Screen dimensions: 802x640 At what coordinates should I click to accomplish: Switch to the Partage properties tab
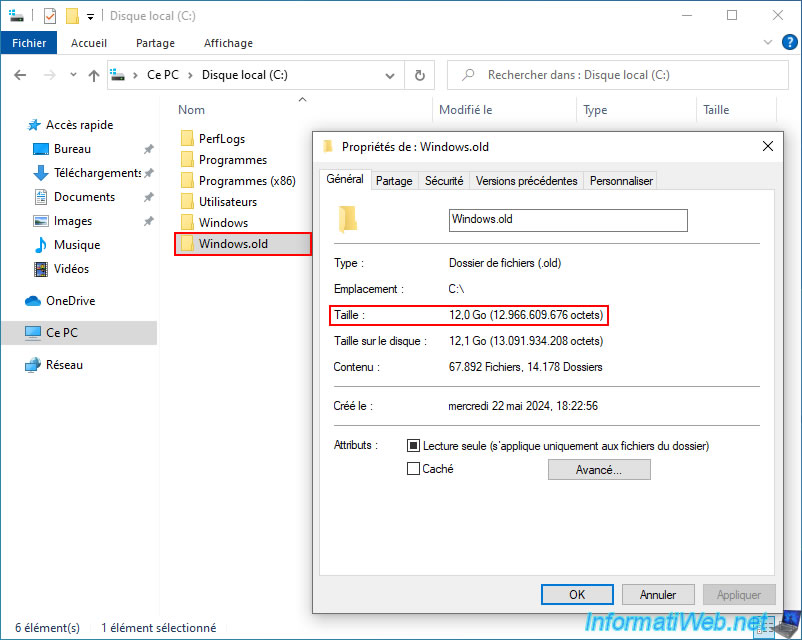coord(394,181)
